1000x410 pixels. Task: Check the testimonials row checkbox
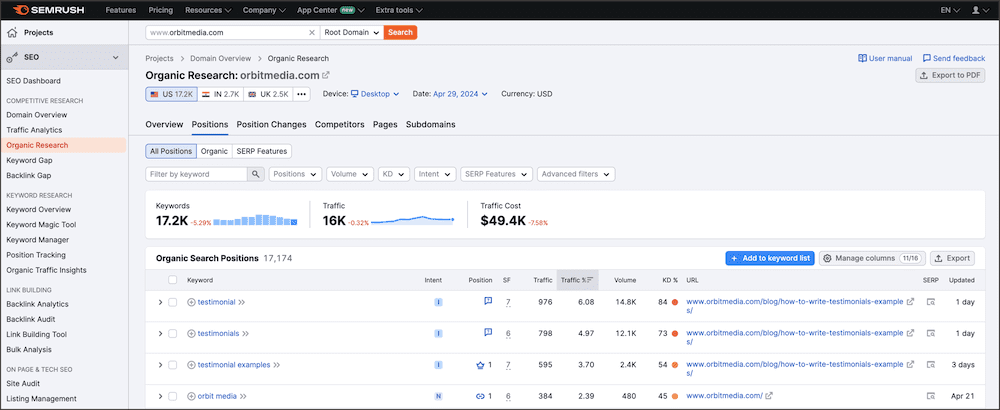click(x=172, y=333)
